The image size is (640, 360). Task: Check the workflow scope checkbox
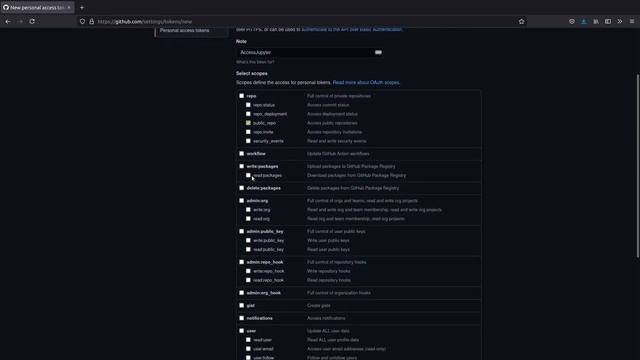242,153
